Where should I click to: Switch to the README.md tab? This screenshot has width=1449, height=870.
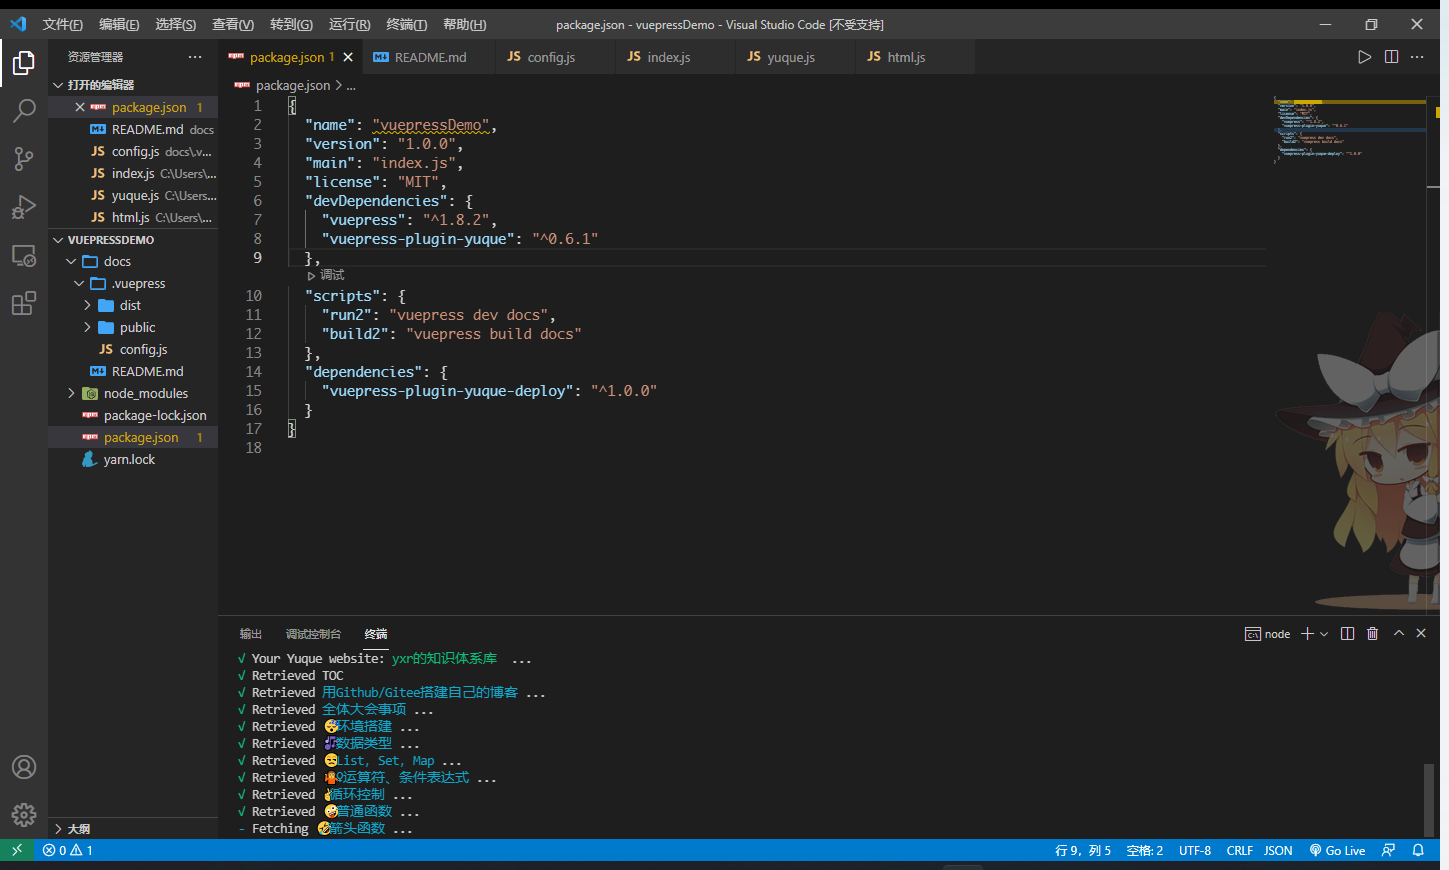pos(430,57)
